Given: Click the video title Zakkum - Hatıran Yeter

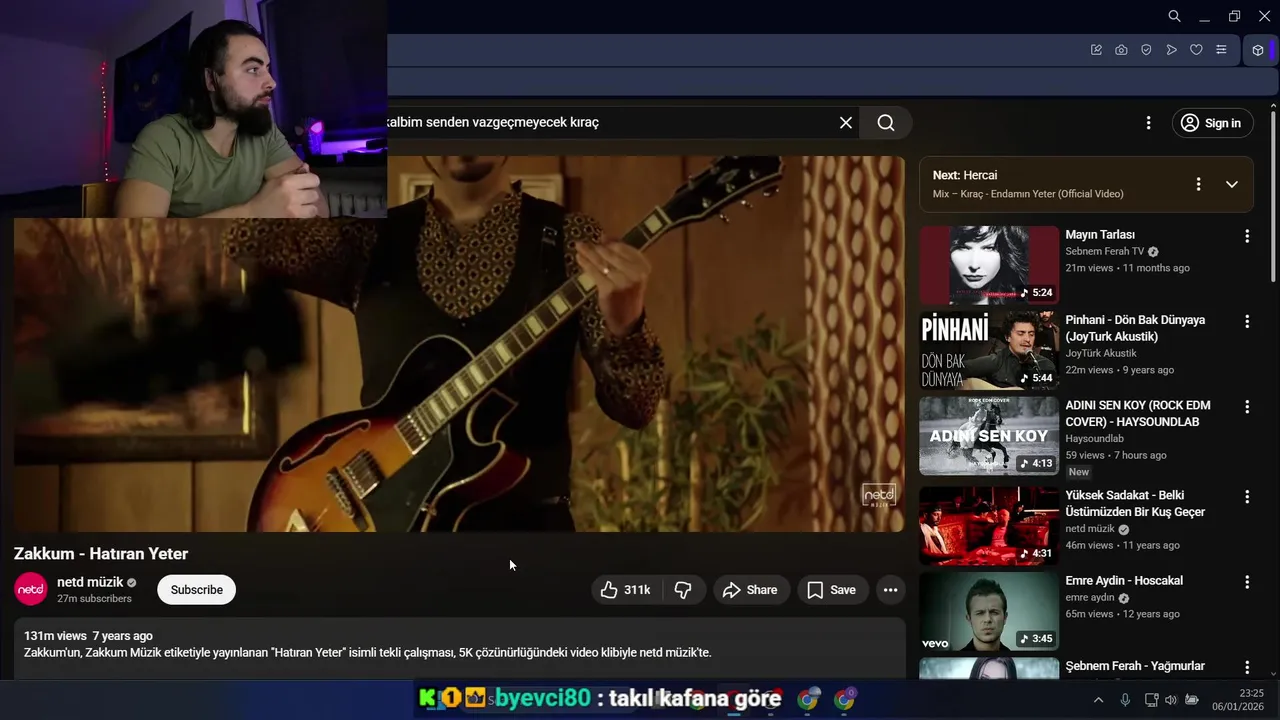Looking at the screenshot, I should [x=101, y=554].
